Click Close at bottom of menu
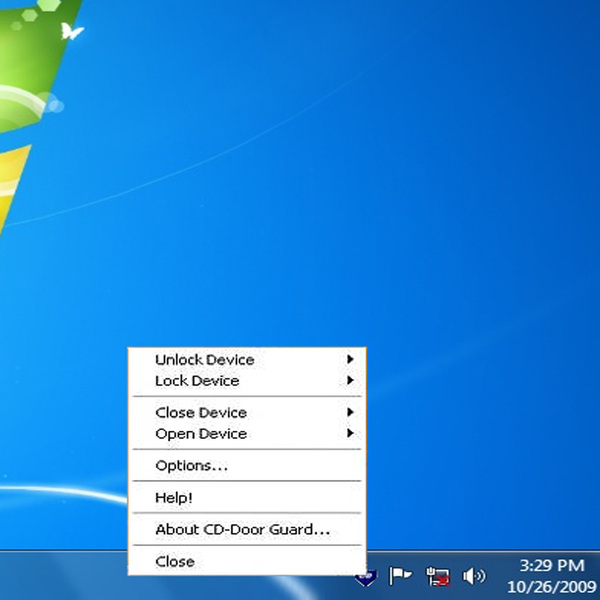 pyautogui.click(x=247, y=561)
